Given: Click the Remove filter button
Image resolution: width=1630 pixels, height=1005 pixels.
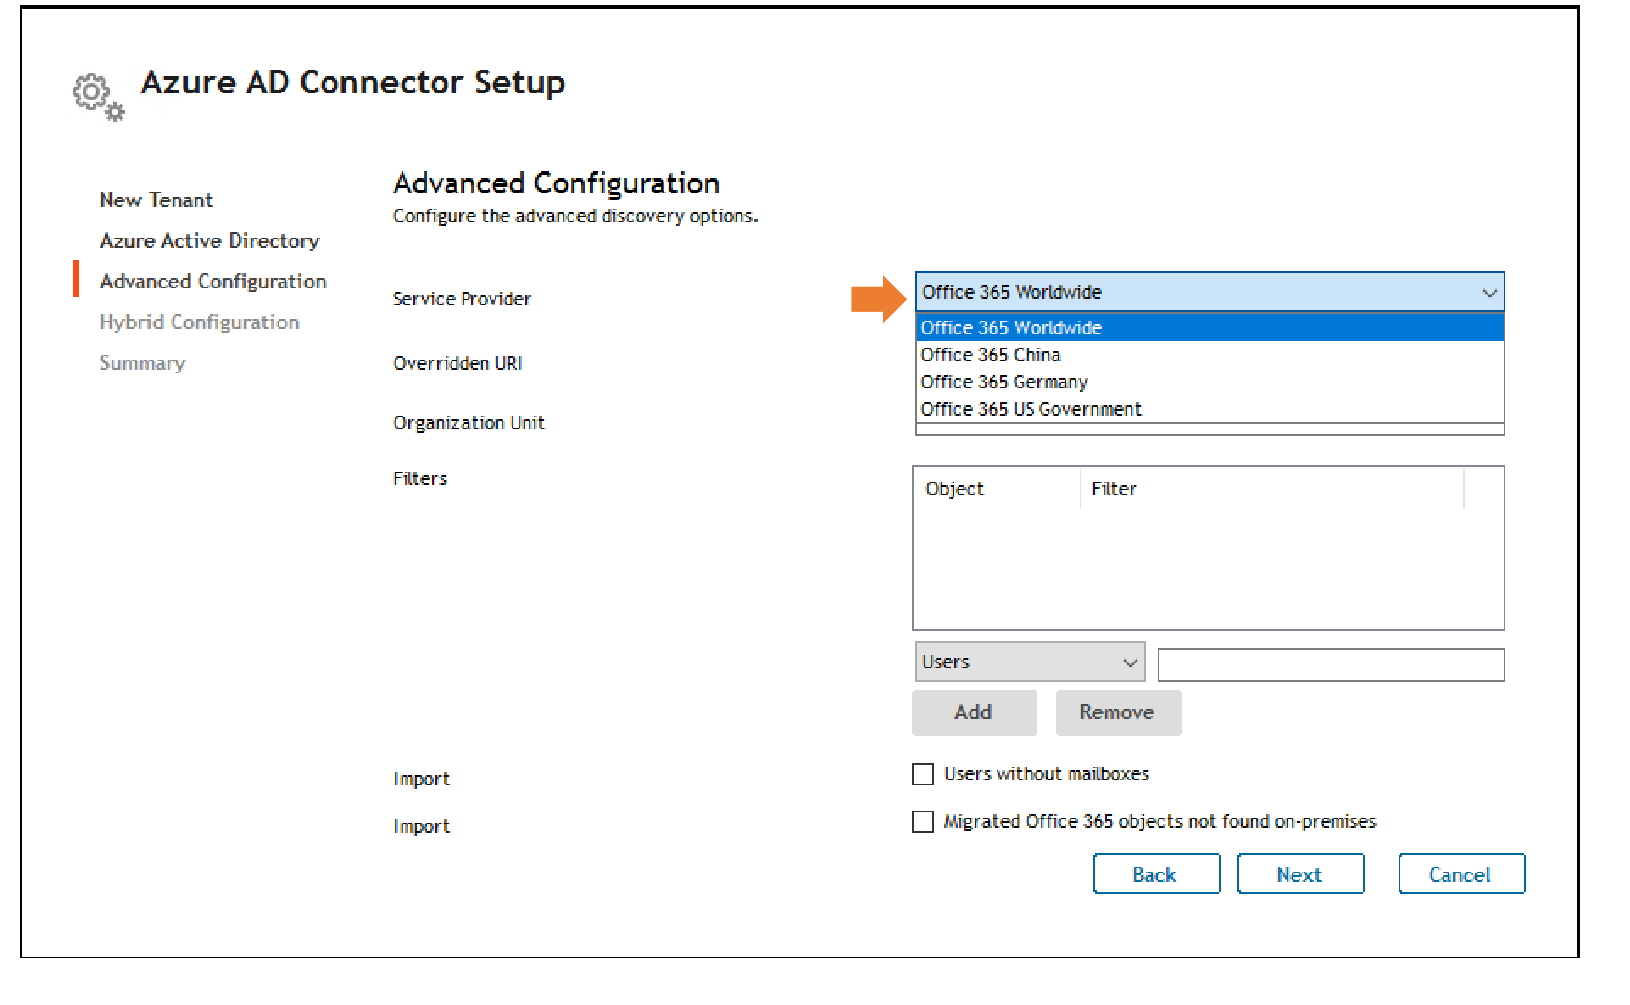Looking at the screenshot, I should click(x=1118, y=712).
